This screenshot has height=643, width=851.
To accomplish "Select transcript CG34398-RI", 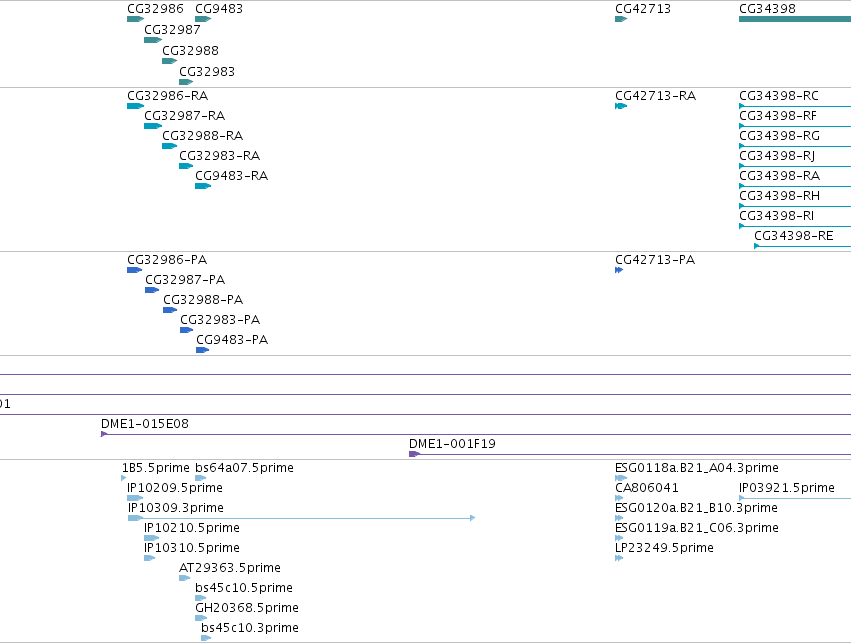I will pos(795,226).
